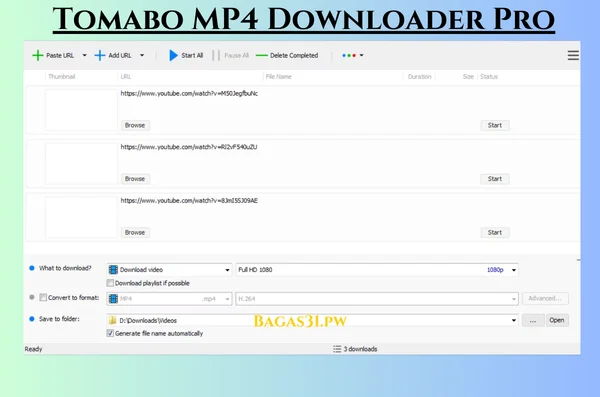Screen dimensions: 600x397
Task: Click the blue Add URL plus icon
Action: pyautogui.click(x=99, y=56)
